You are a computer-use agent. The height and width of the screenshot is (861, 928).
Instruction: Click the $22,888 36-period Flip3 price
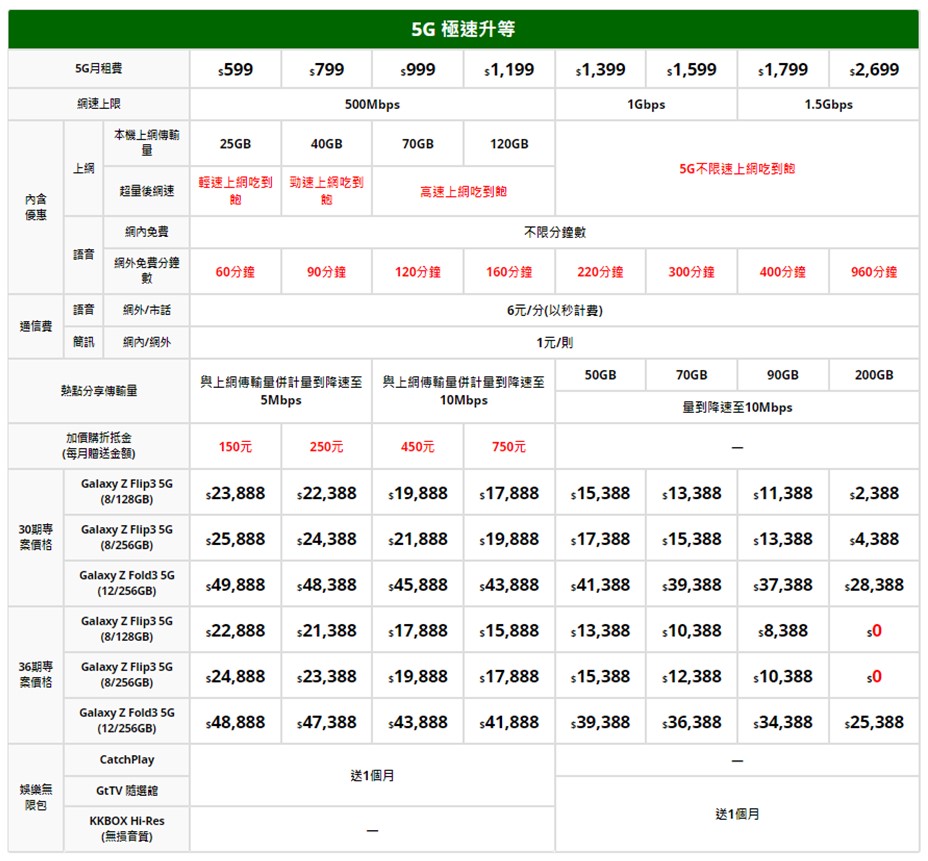pyautogui.click(x=236, y=630)
